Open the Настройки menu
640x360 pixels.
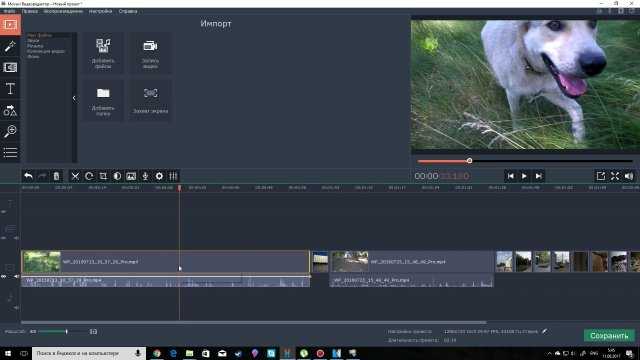(x=100, y=11)
